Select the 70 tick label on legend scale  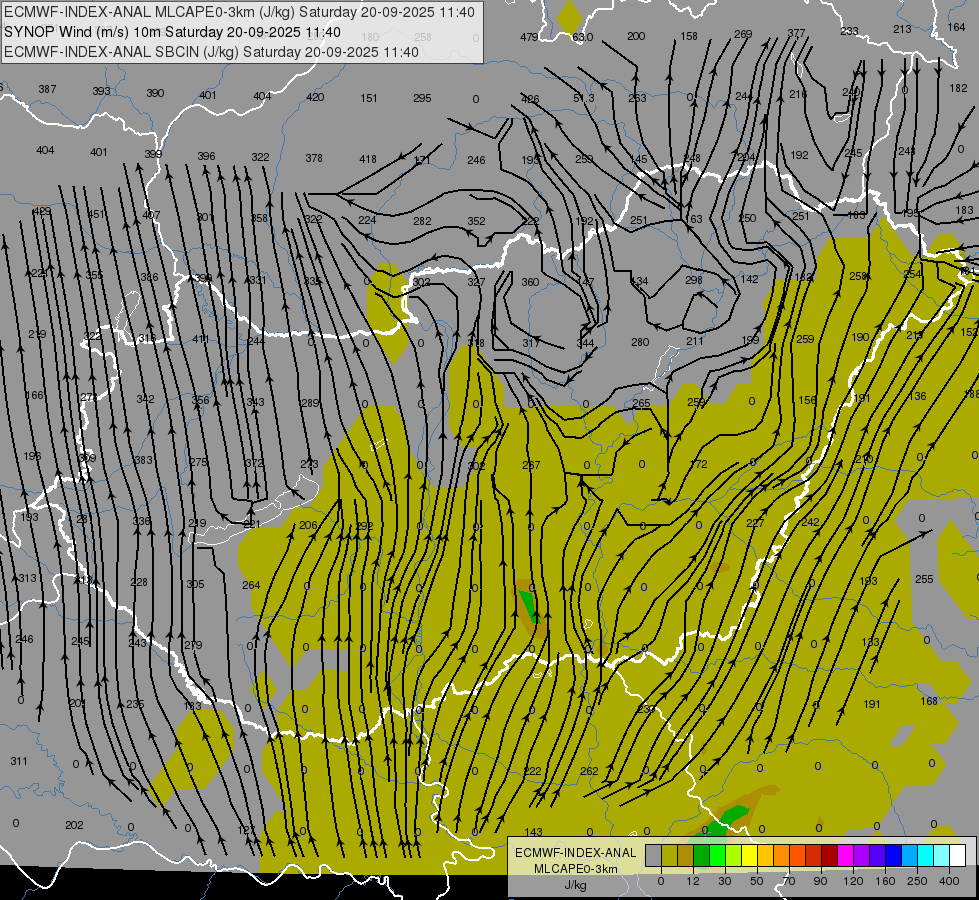coord(789,881)
